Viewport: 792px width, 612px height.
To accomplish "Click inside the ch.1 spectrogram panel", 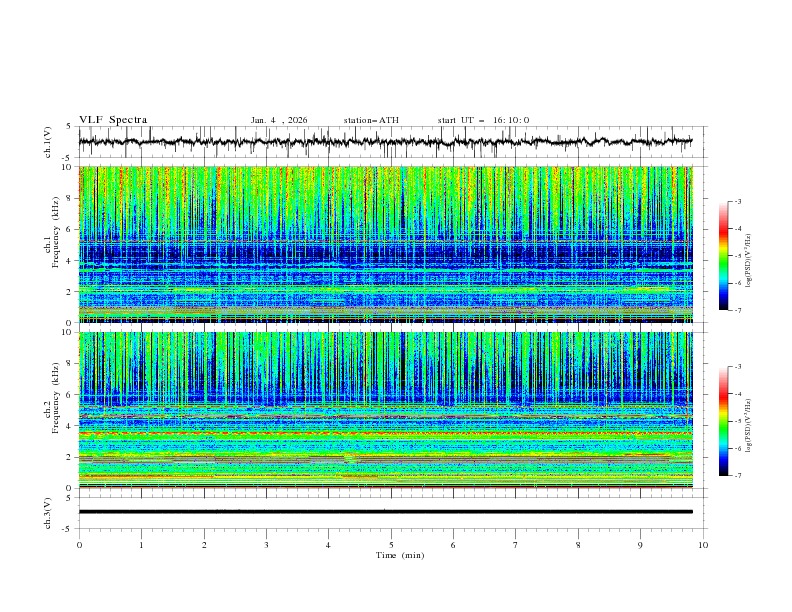I will click(385, 244).
